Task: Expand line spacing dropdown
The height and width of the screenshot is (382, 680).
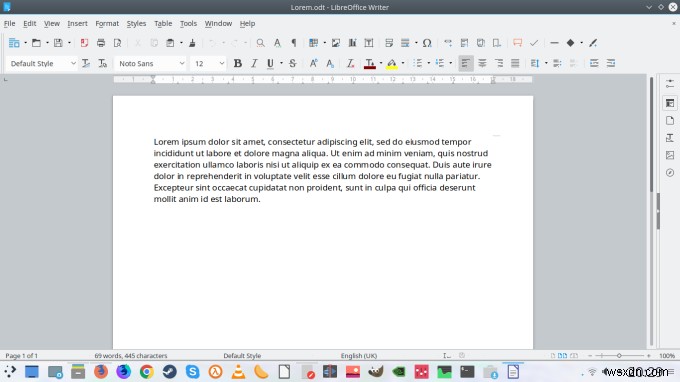Action: [x=546, y=64]
